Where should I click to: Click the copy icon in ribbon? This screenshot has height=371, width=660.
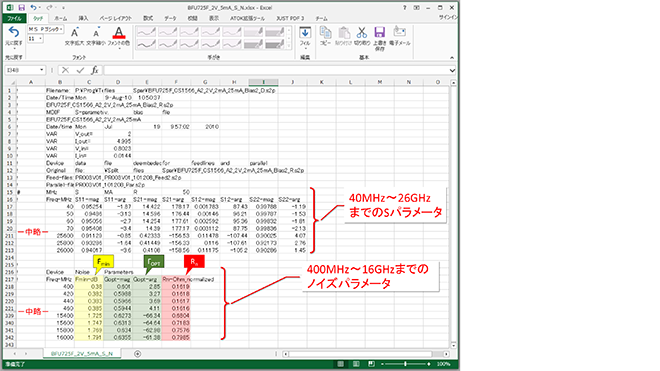pos(325,32)
